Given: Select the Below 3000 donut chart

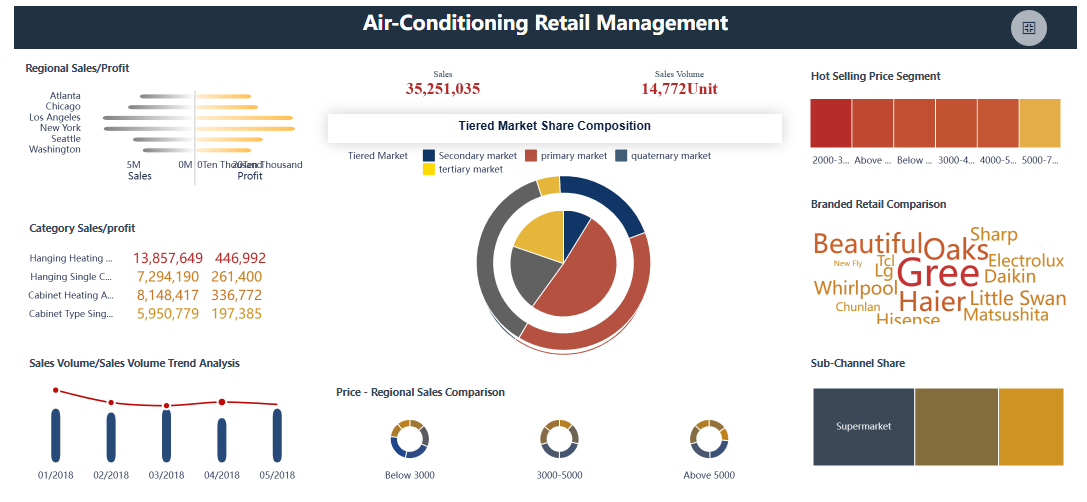Looking at the screenshot, I should [410, 439].
